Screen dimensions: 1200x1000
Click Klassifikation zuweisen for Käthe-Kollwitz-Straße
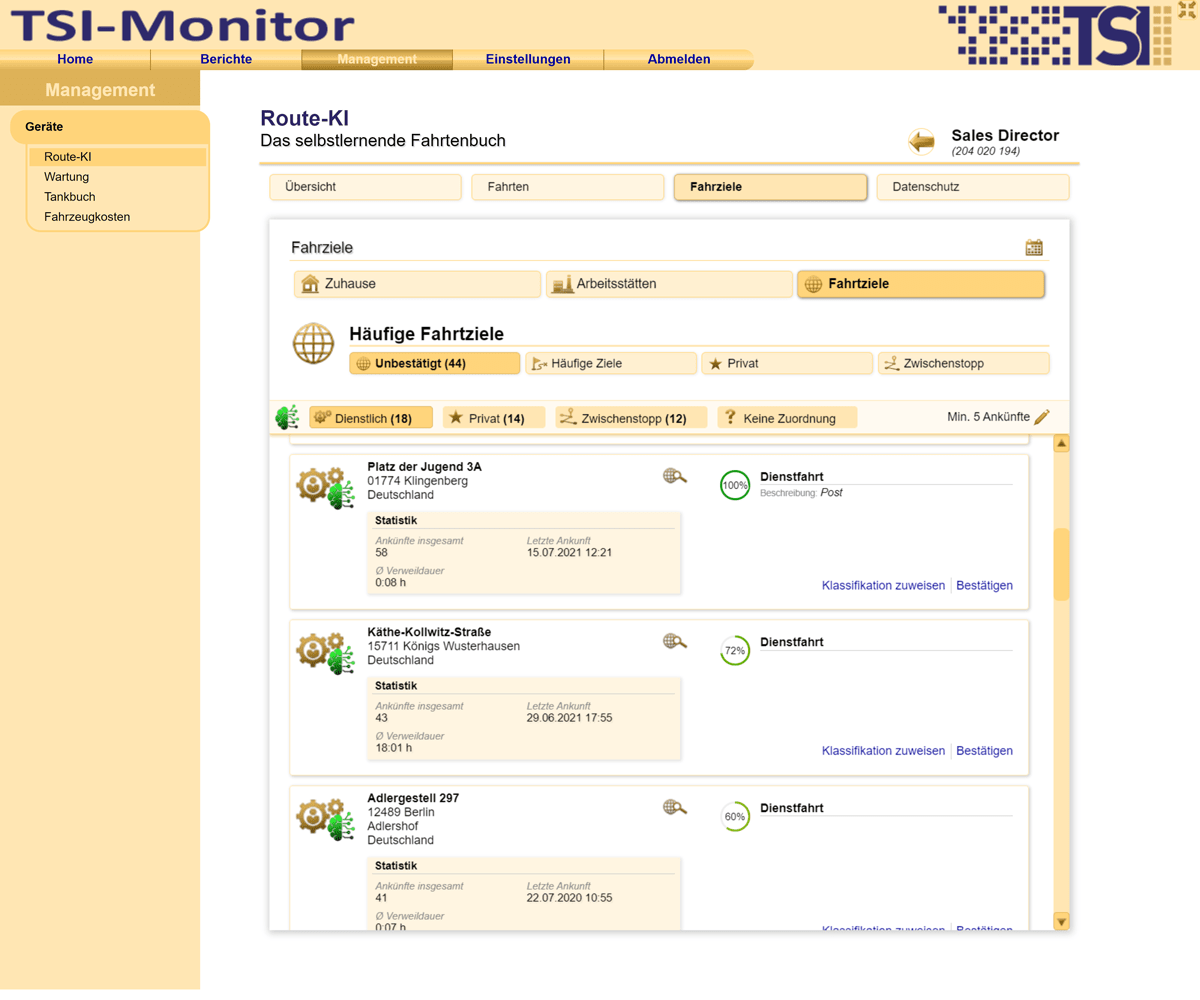883,751
